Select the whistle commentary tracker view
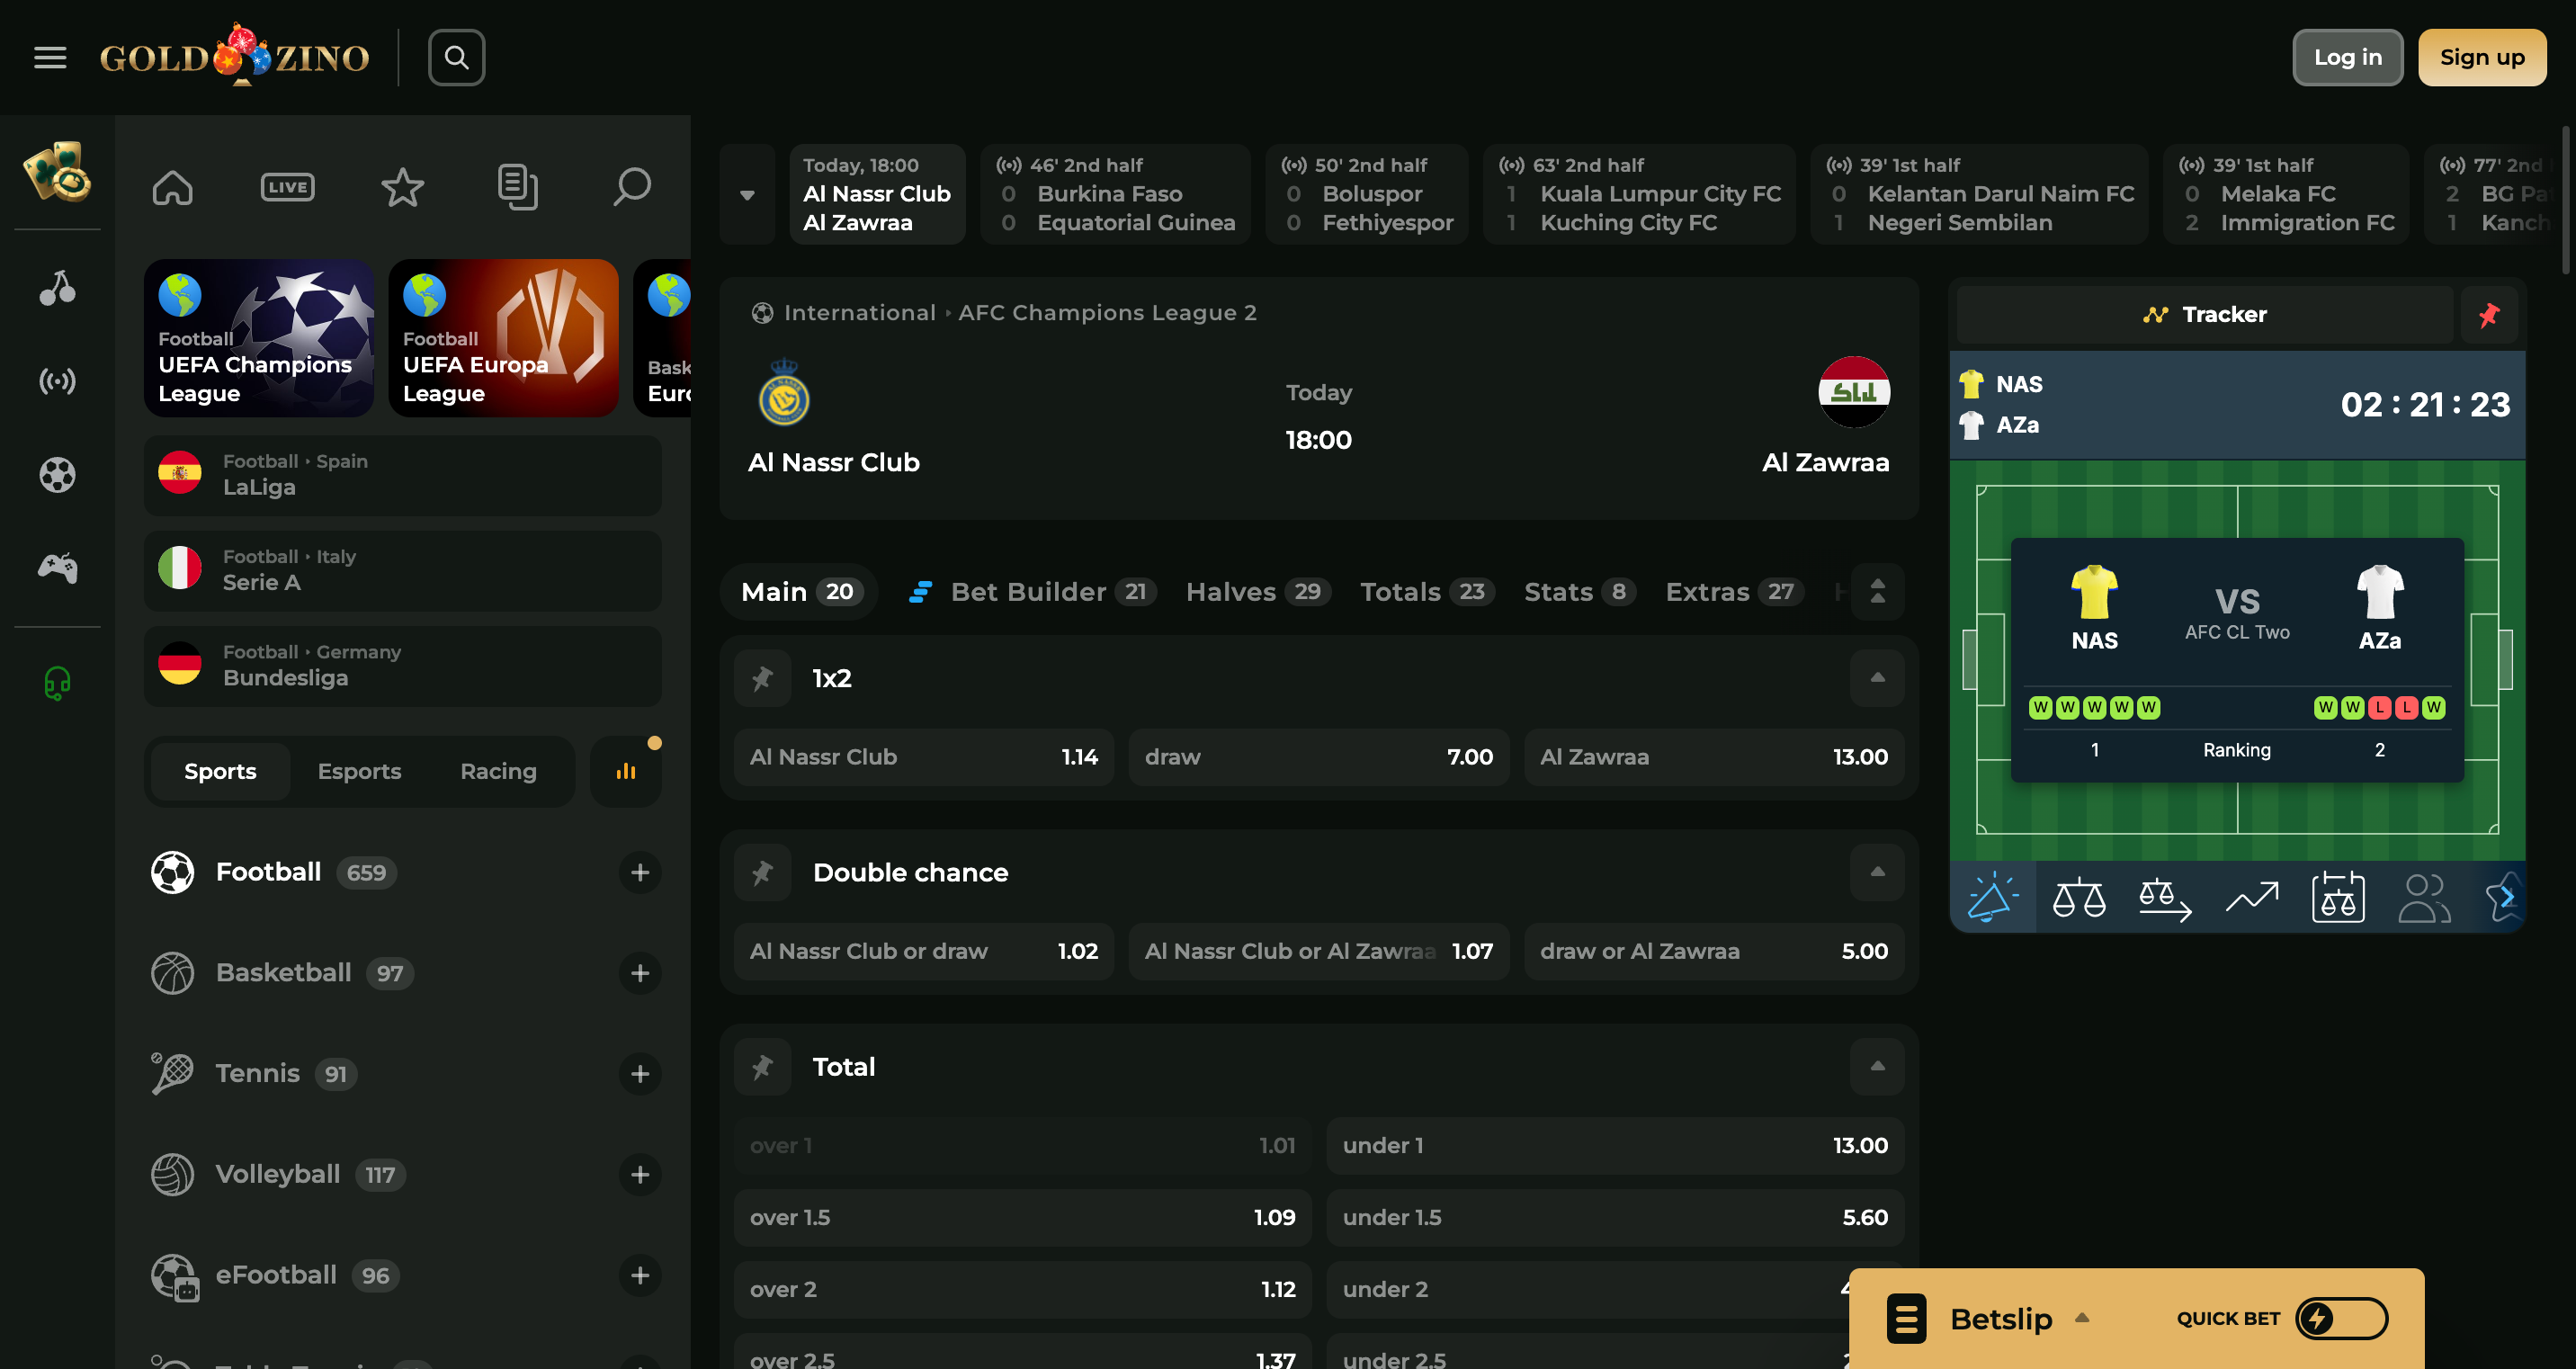 tap(1992, 897)
